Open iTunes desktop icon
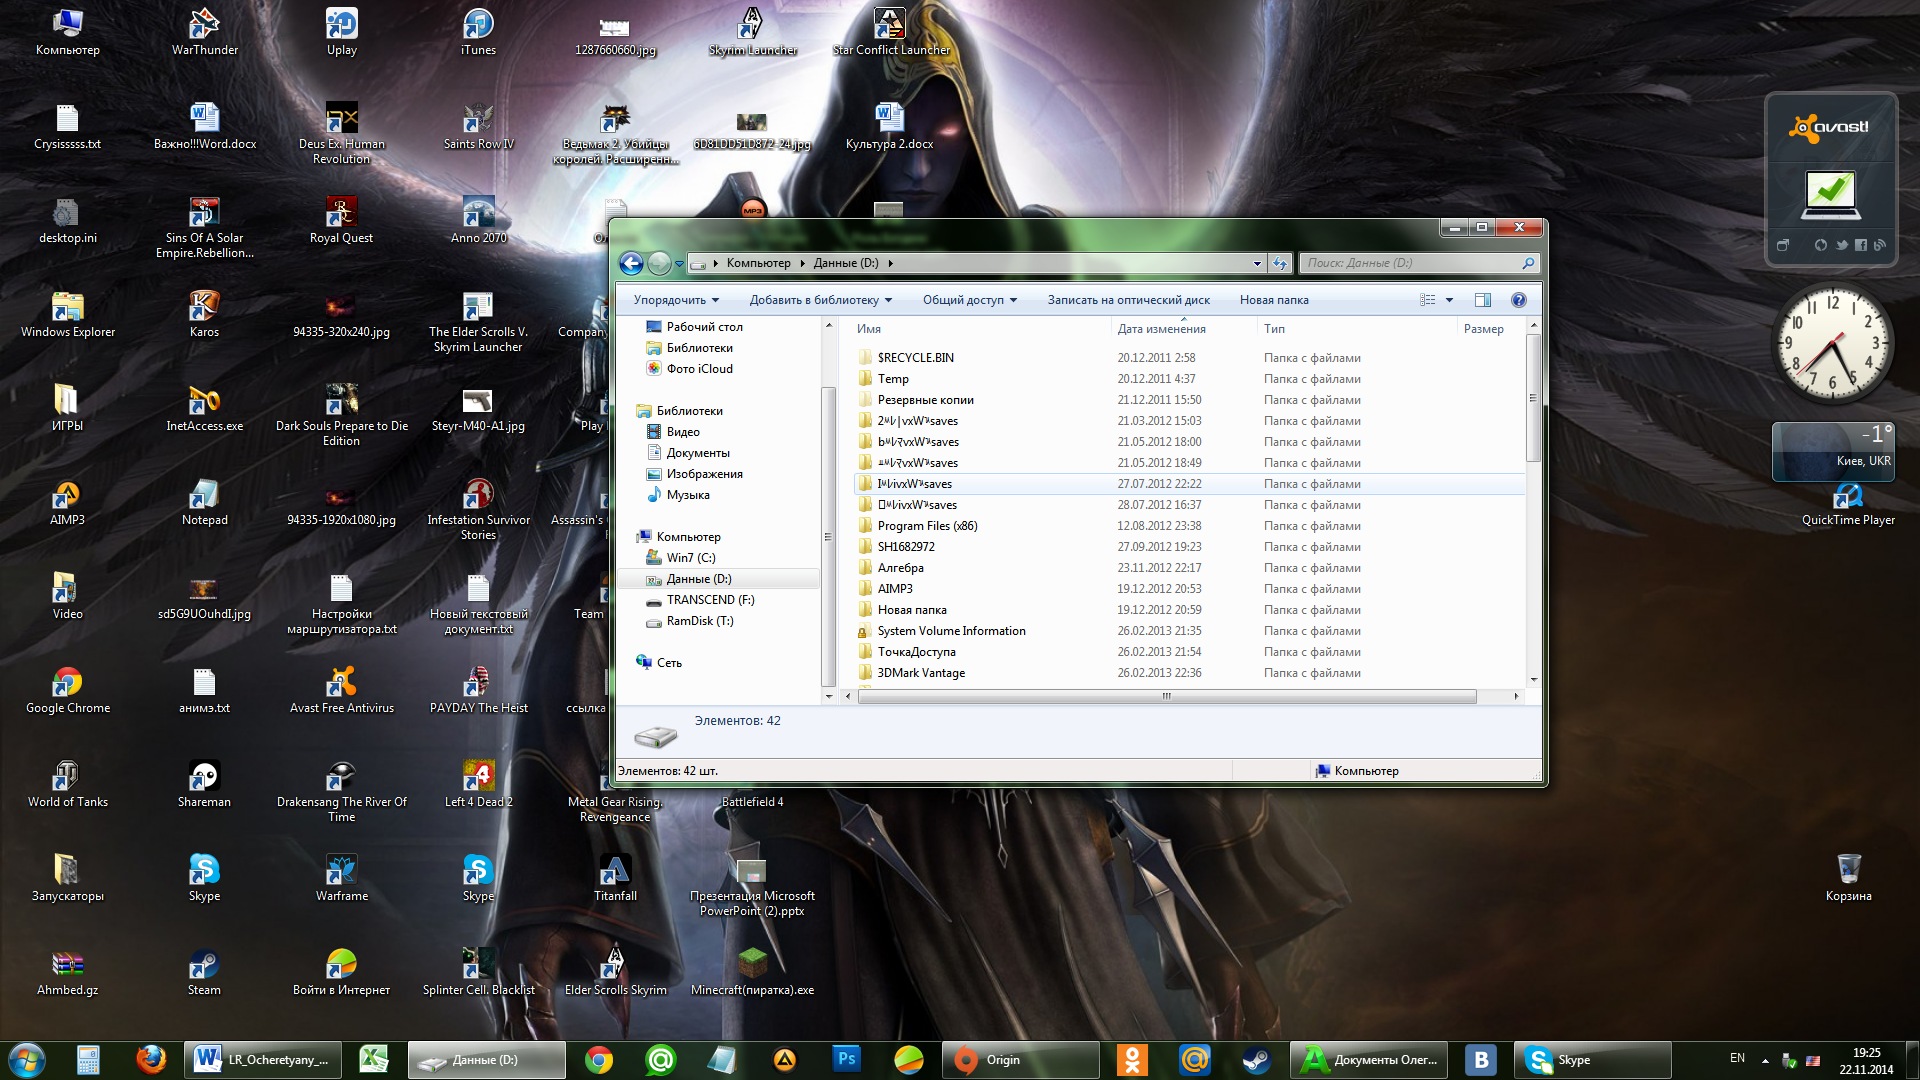This screenshot has width=1920, height=1080. point(478,31)
